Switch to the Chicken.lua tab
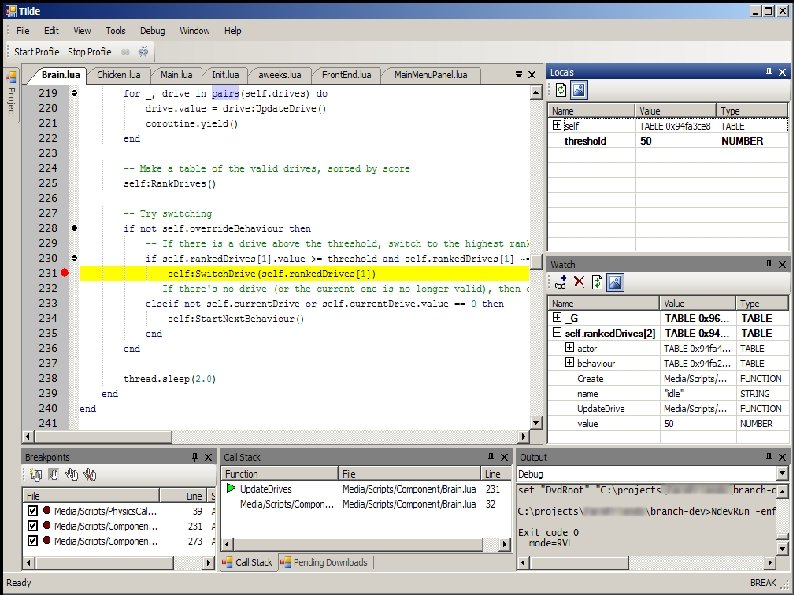 click(x=118, y=74)
